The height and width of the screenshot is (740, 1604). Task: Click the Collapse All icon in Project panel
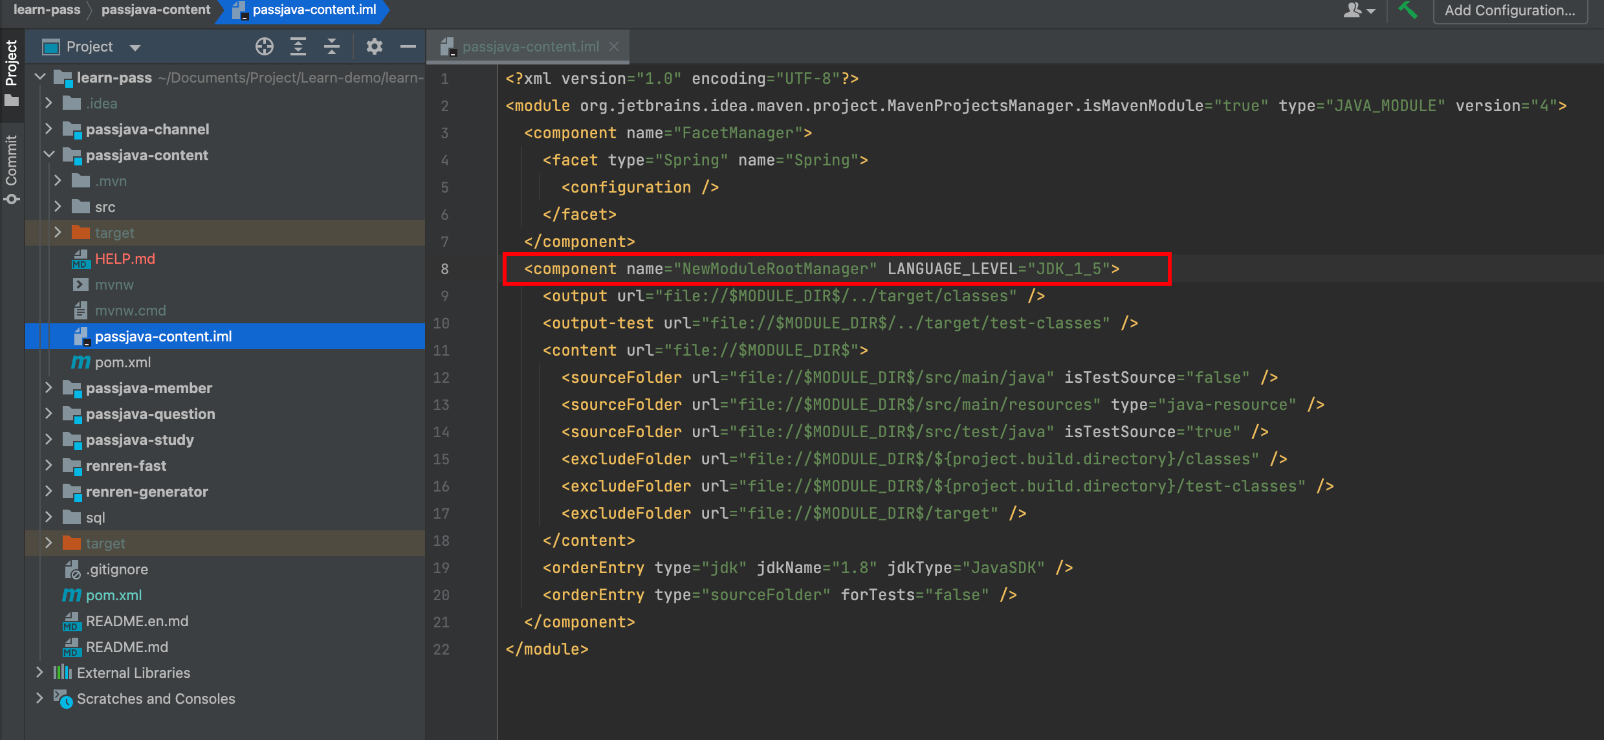(x=332, y=46)
